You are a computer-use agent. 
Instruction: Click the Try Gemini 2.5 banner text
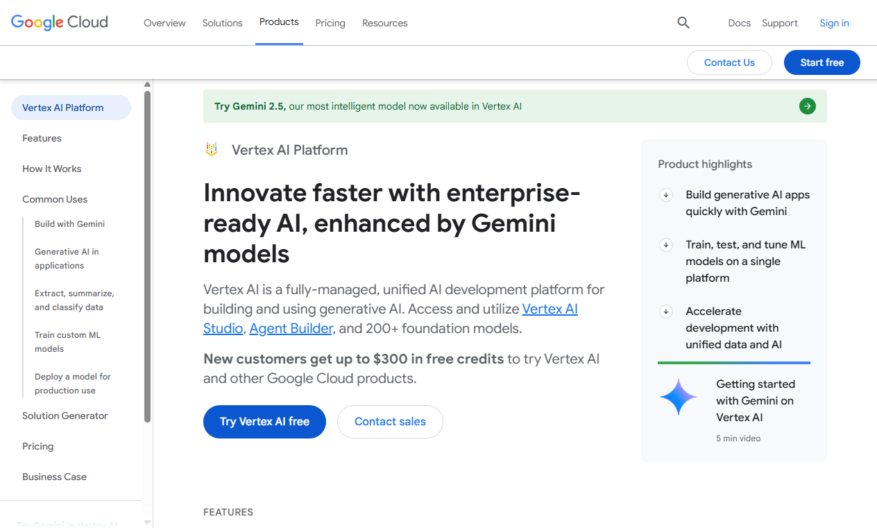click(368, 106)
